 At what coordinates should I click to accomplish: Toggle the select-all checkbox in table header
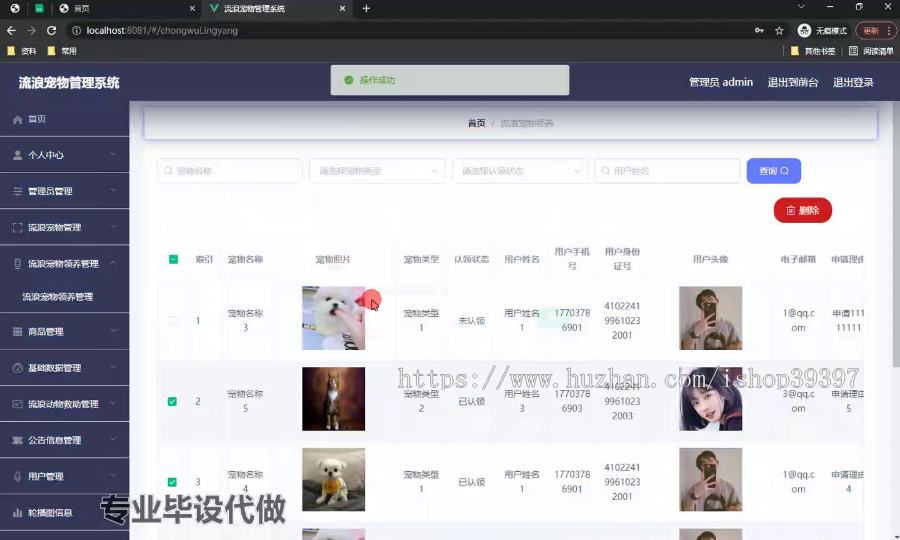tap(173, 259)
